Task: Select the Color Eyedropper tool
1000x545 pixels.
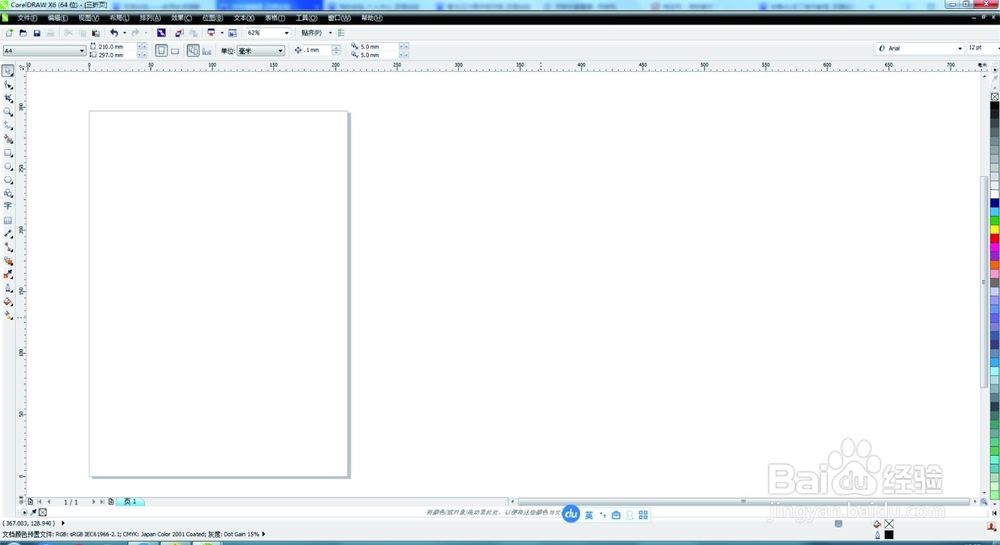Action: pos(8,275)
